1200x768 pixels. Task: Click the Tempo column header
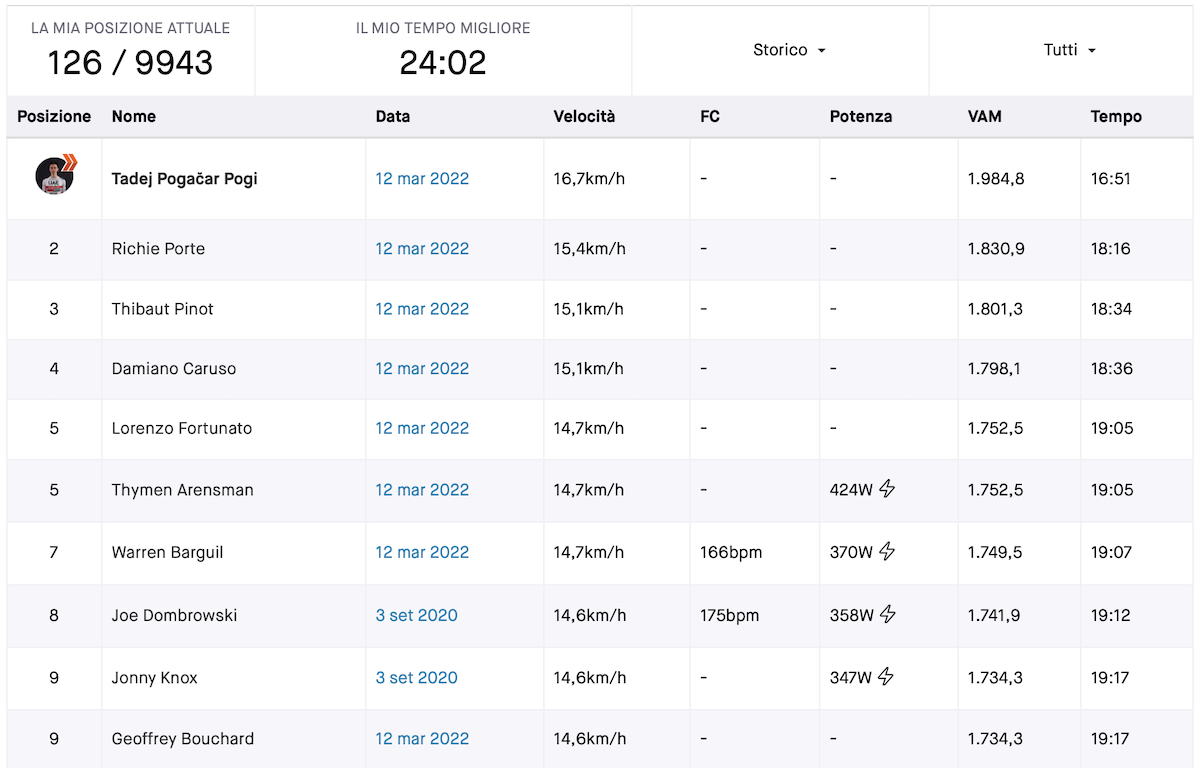click(x=1115, y=116)
